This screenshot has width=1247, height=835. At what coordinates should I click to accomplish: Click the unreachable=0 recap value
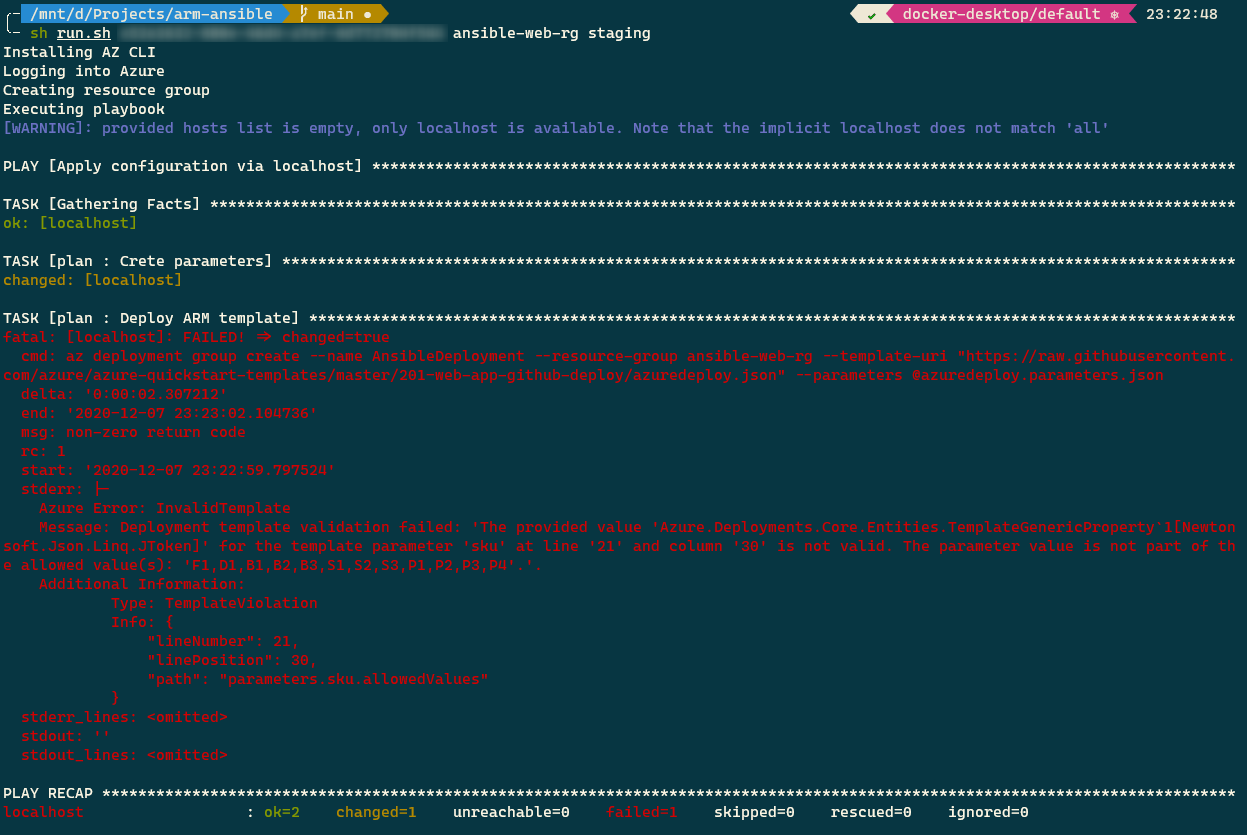click(511, 812)
